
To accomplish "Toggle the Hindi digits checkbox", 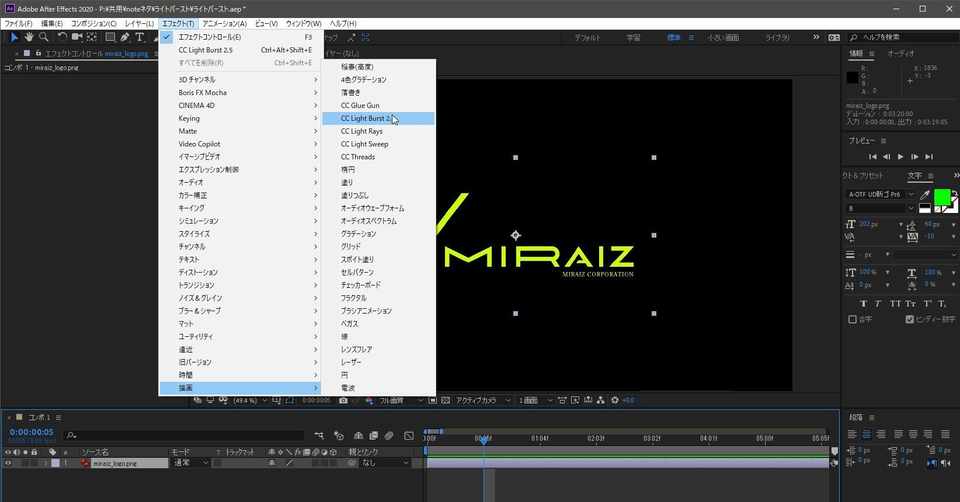I will tap(910, 320).
